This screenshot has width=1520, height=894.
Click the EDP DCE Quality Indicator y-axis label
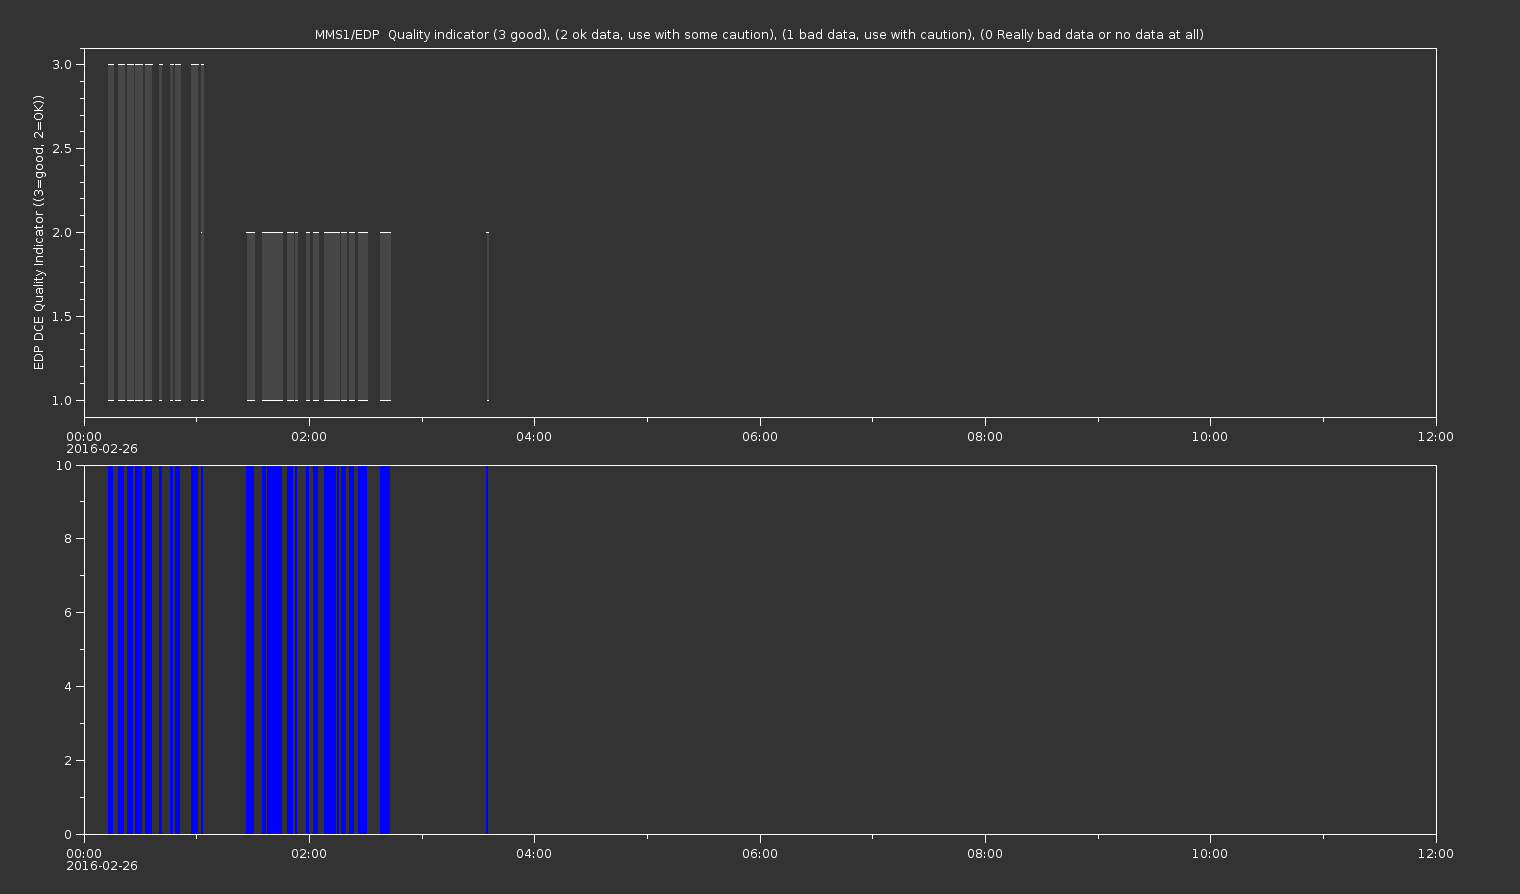click(x=39, y=233)
